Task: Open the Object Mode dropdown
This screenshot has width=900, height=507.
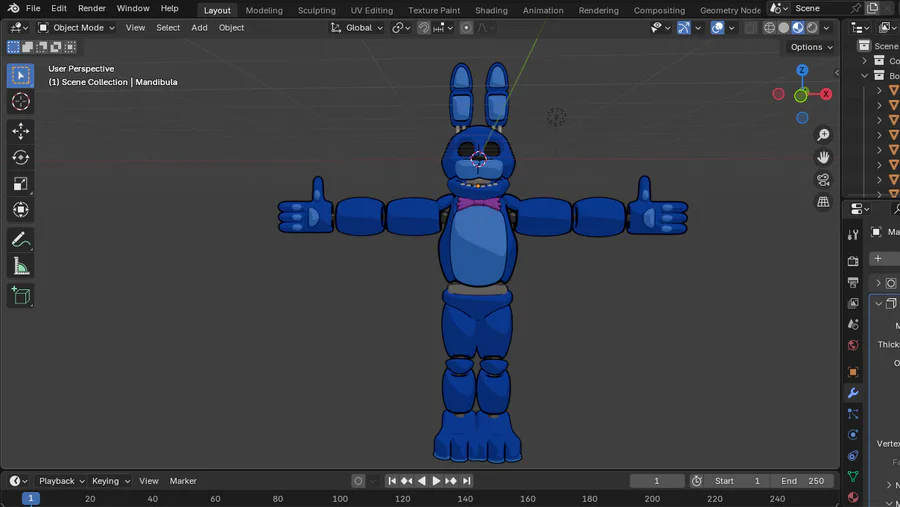Action: 76,28
